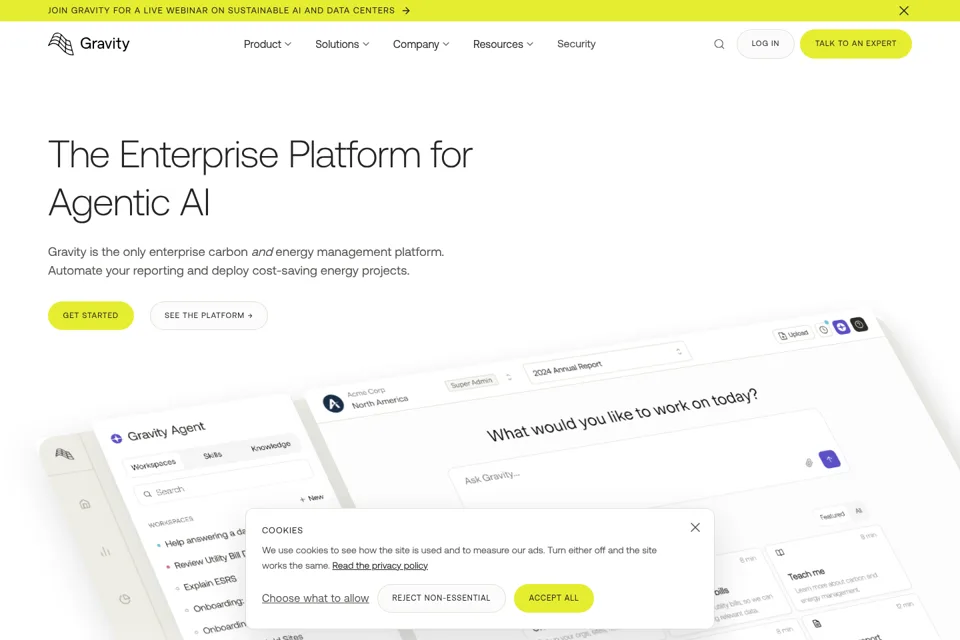Image resolution: width=960 pixels, height=640 pixels.
Task: Open the Gravity logo home link
Action: pos(89,44)
